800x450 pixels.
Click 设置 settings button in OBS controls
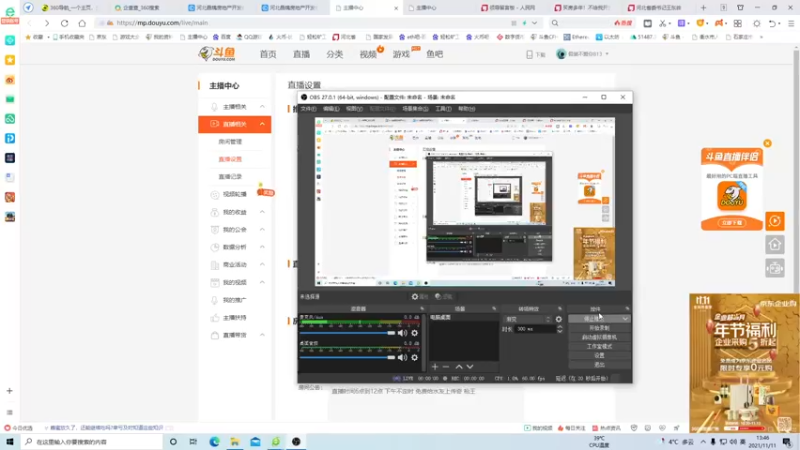(599, 355)
